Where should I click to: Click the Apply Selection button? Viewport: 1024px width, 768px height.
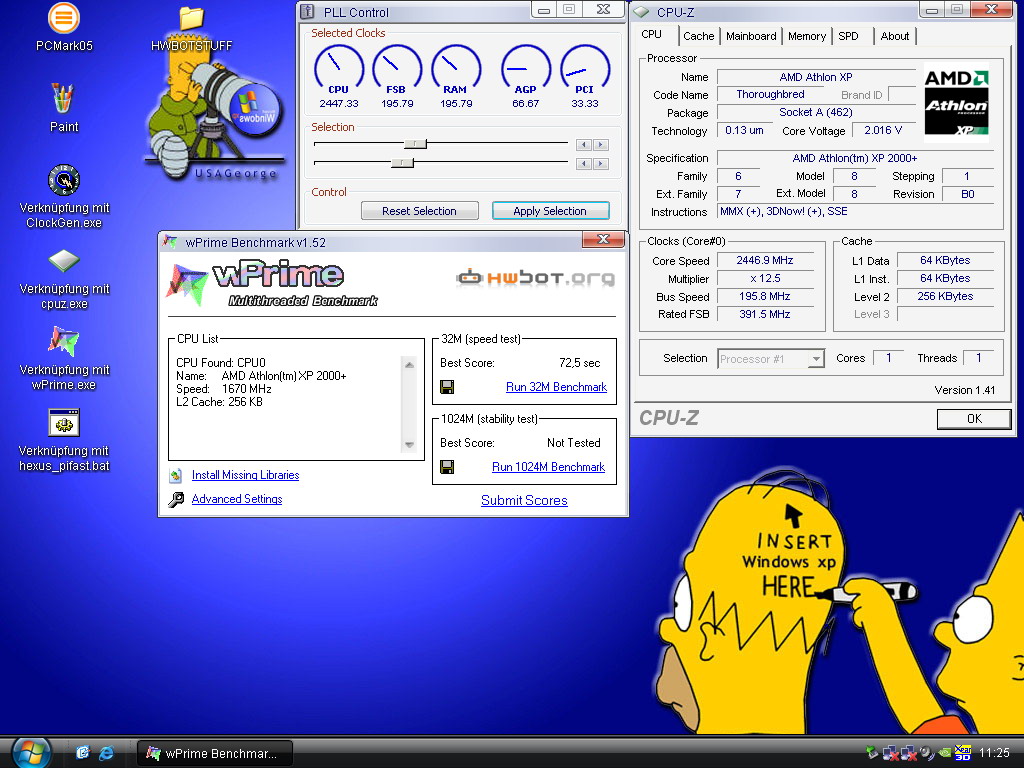point(550,211)
